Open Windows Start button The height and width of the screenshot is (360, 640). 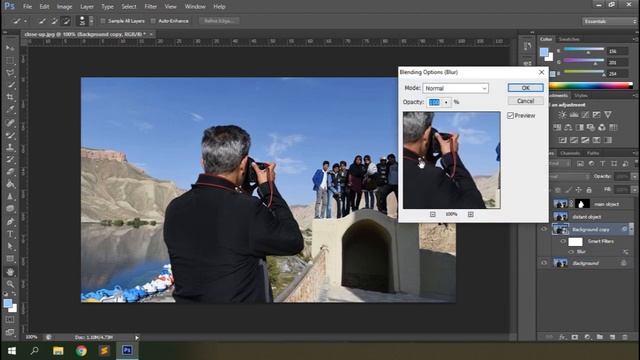pos(11,351)
